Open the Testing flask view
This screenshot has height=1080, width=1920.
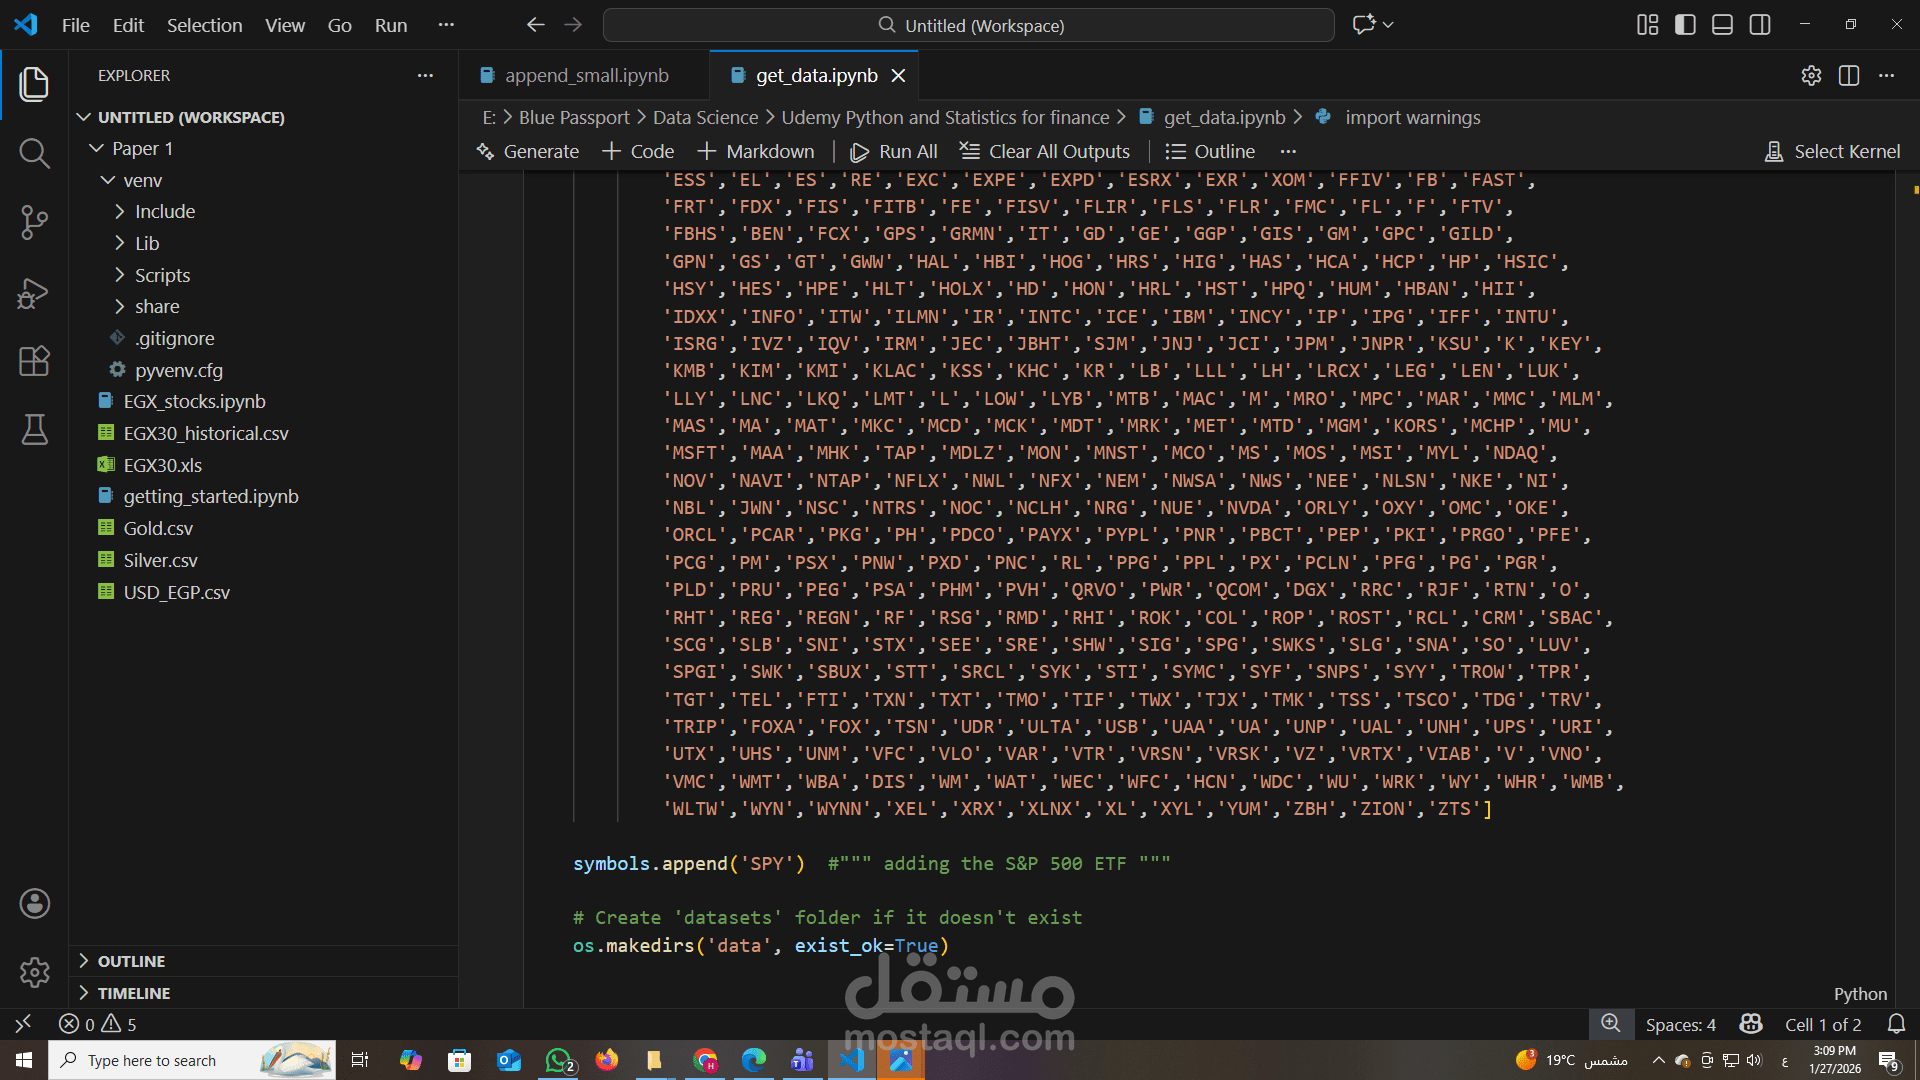[x=34, y=430]
